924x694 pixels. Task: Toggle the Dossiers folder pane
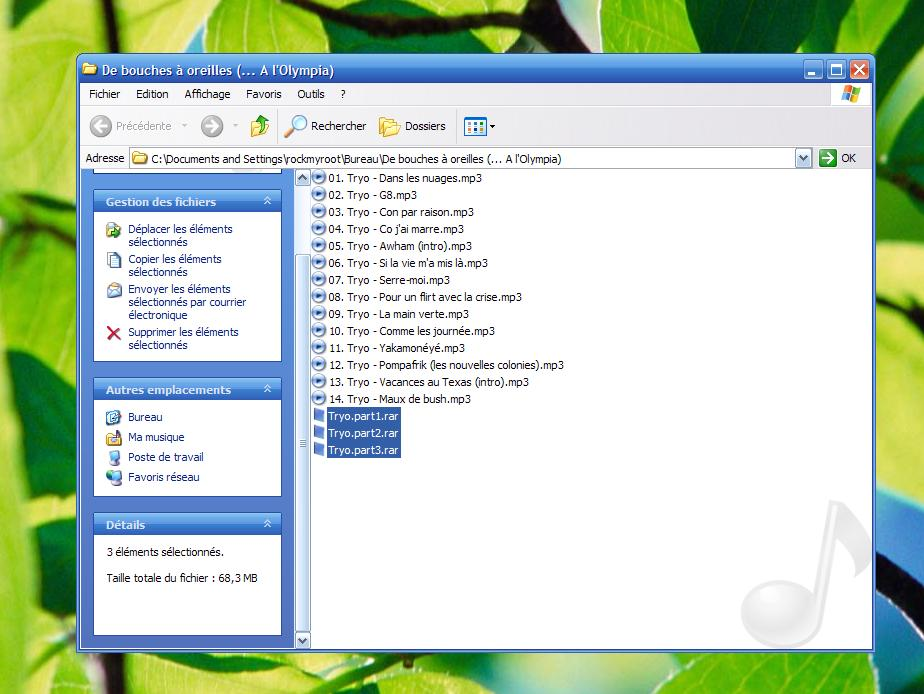pos(412,126)
